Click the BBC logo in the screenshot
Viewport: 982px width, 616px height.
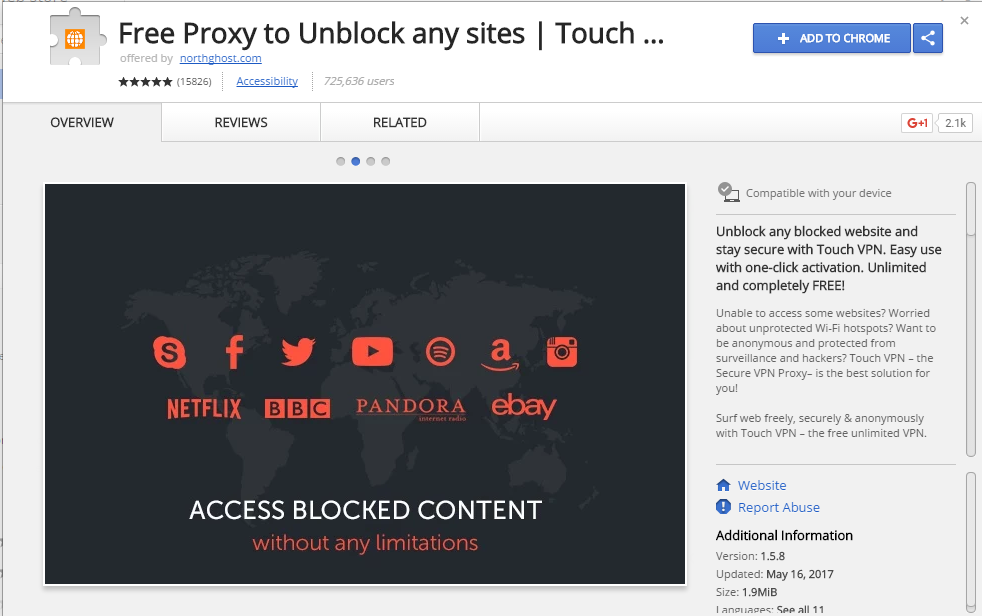[297, 409]
